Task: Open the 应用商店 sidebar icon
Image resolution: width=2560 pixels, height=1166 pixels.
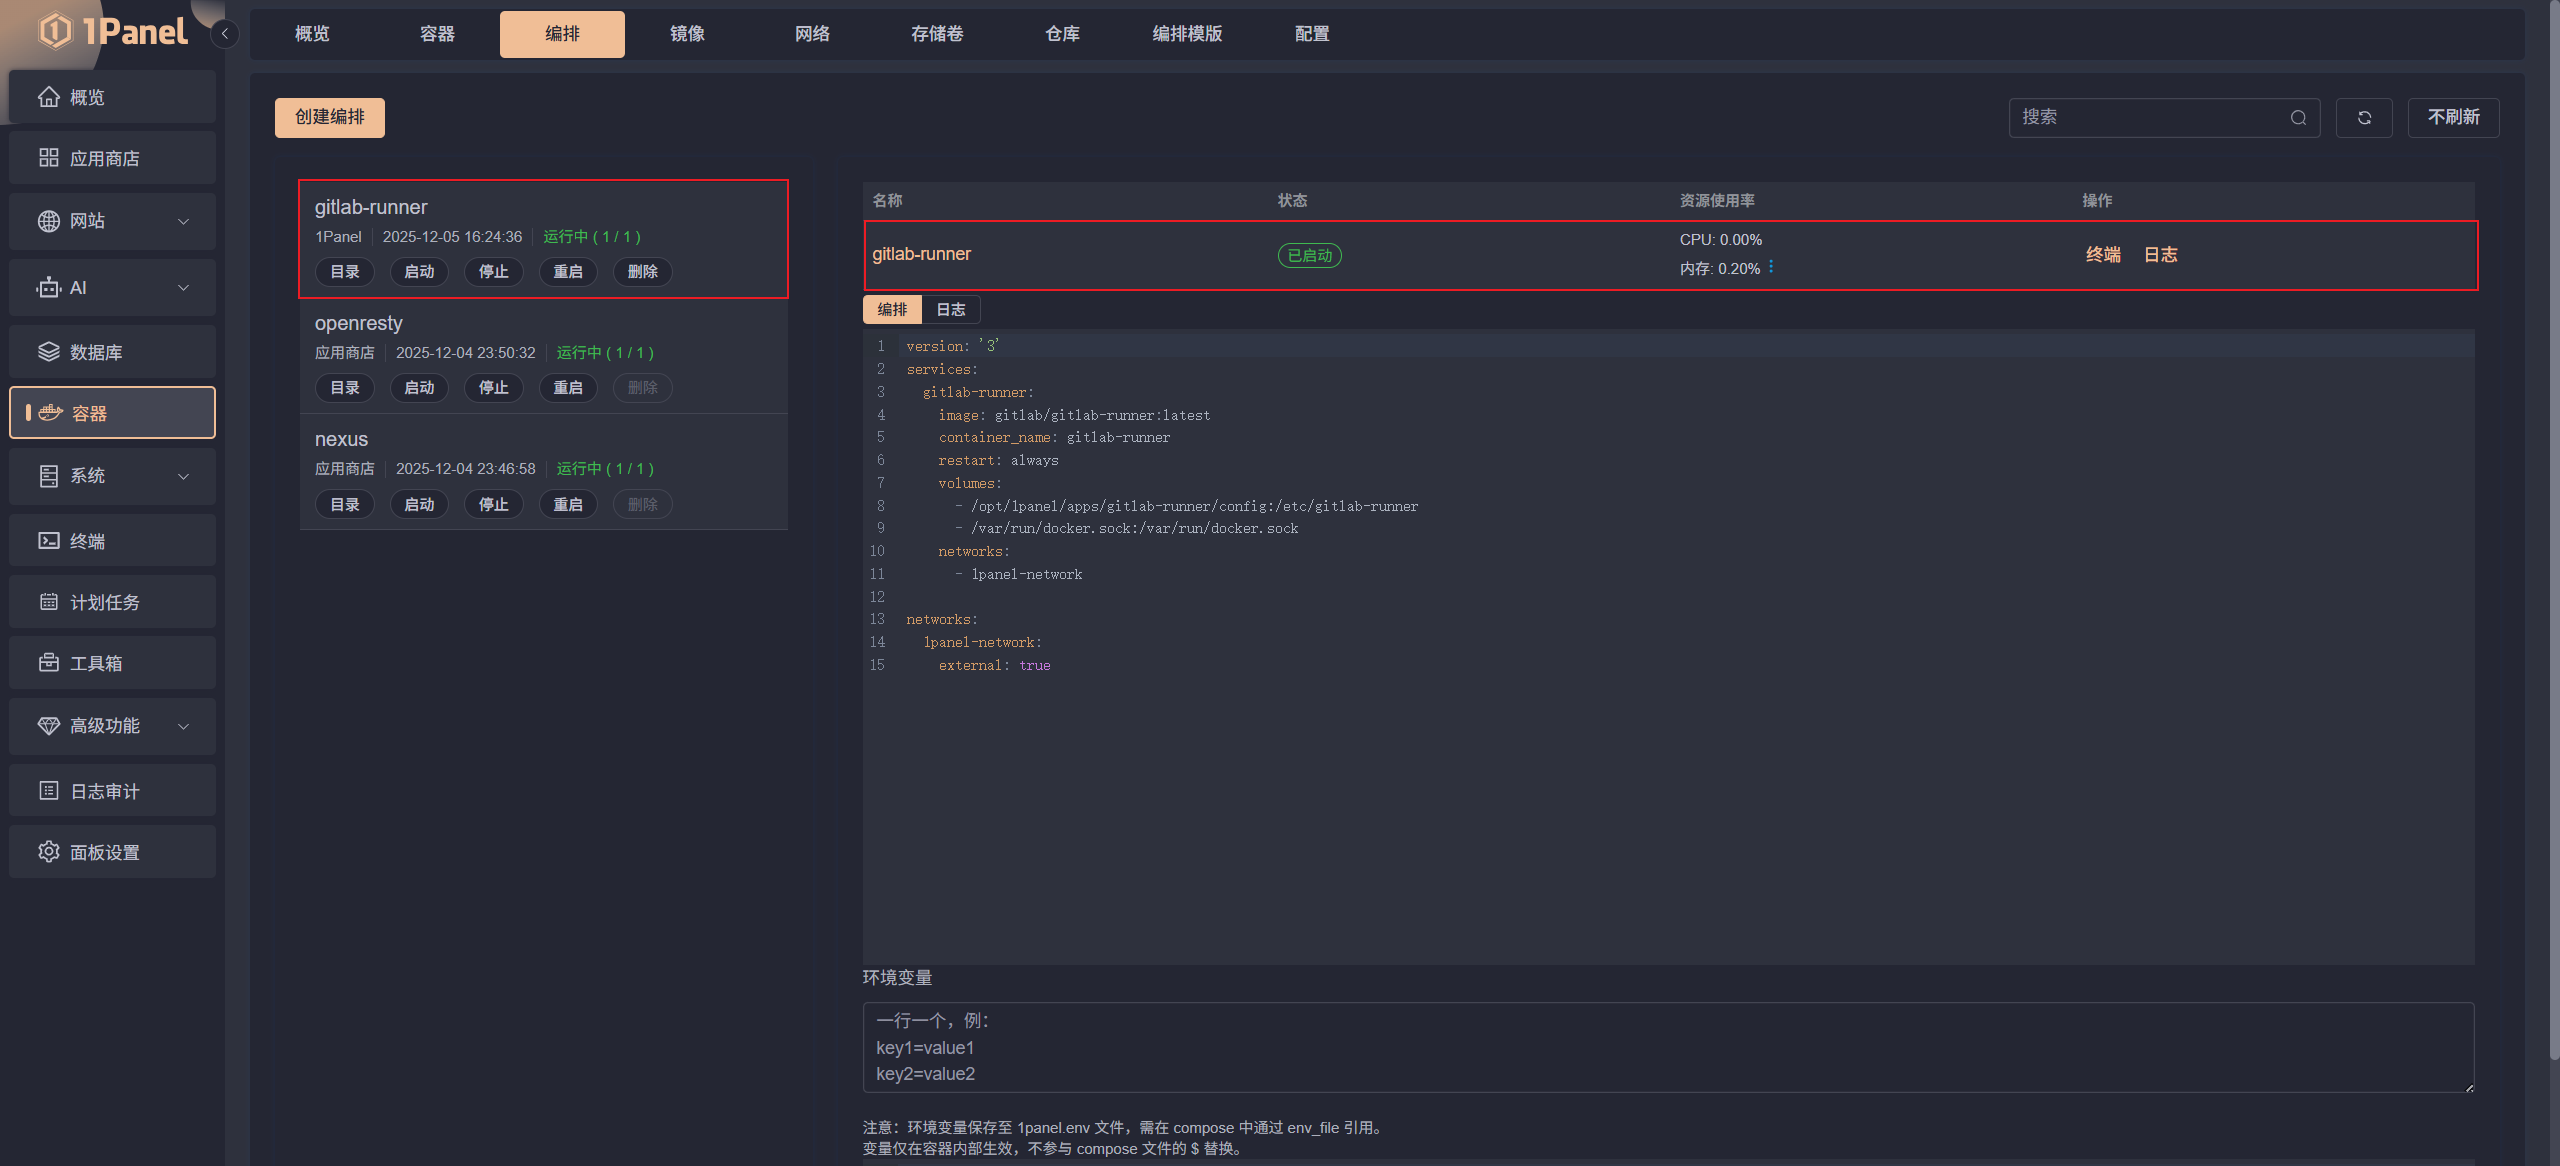Action: [50, 157]
